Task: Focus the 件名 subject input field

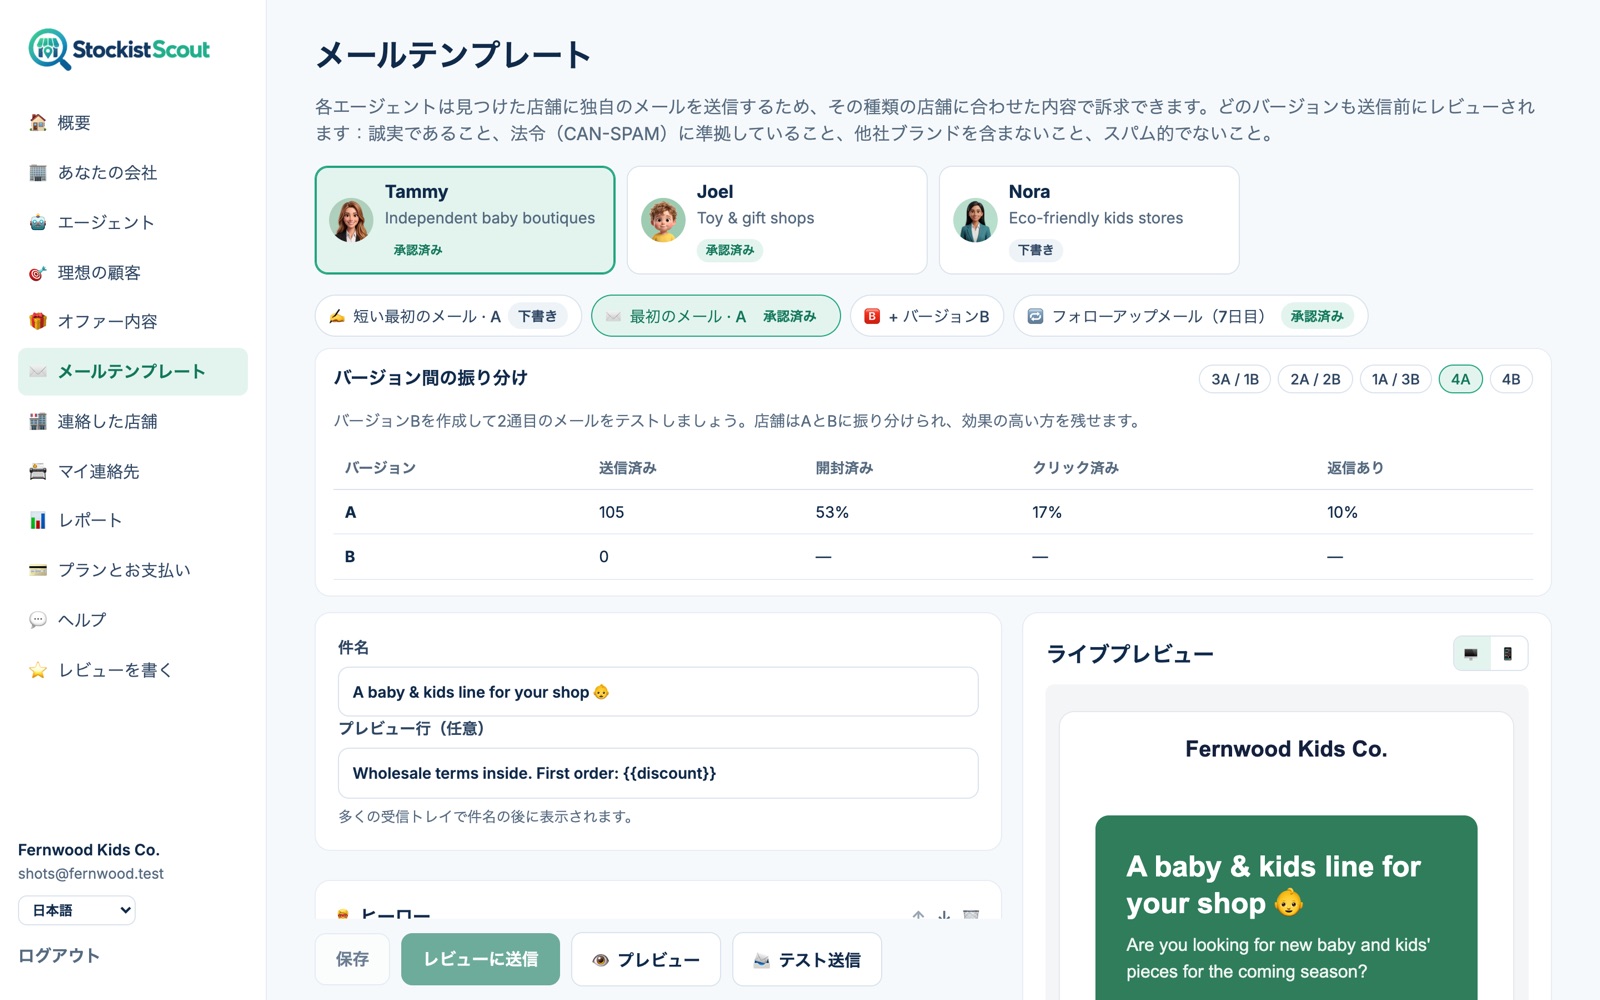Action: tap(658, 692)
